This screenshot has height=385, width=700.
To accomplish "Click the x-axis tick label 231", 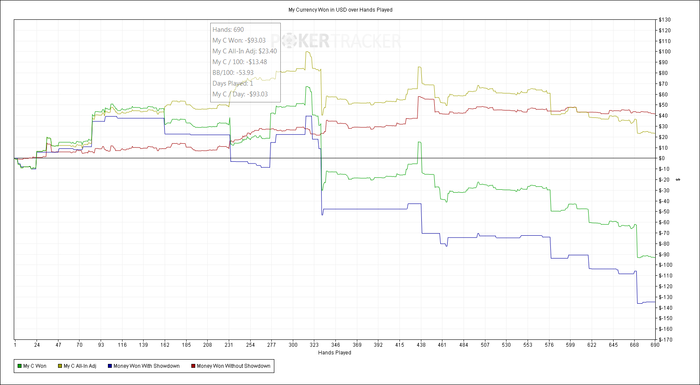I will click(x=229, y=345).
